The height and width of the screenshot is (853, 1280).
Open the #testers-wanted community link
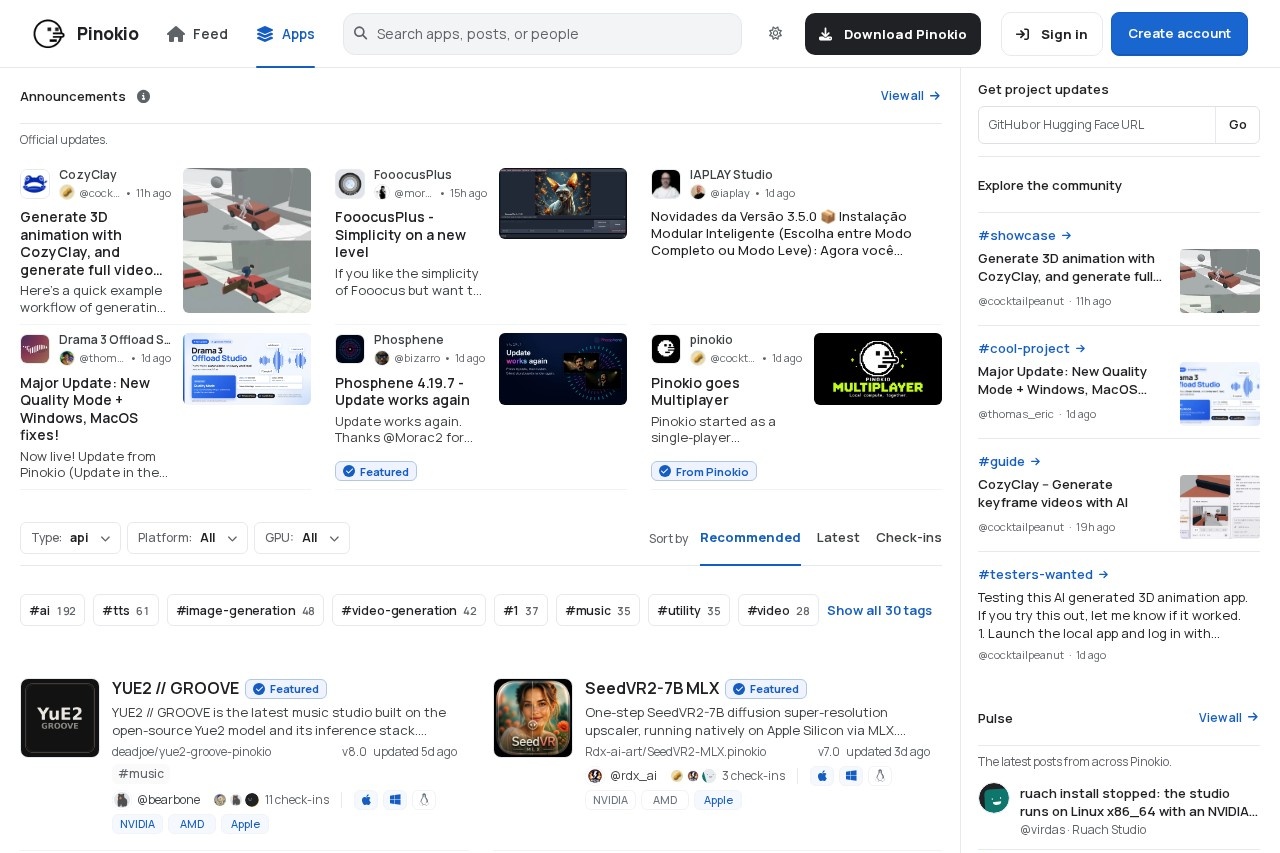coord(1044,575)
